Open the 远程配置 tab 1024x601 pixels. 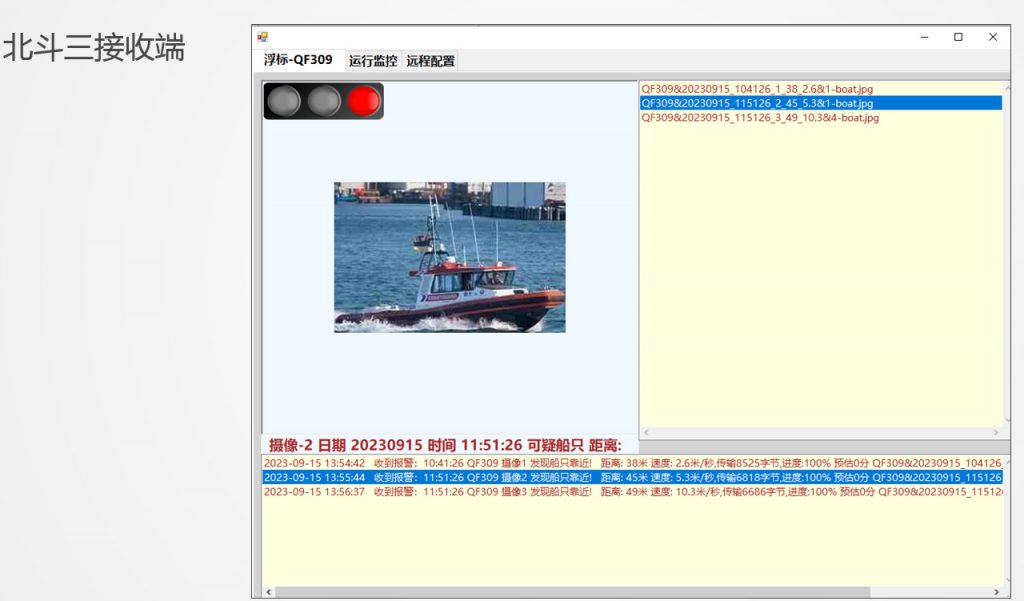pyautogui.click(x=430, y=61)
